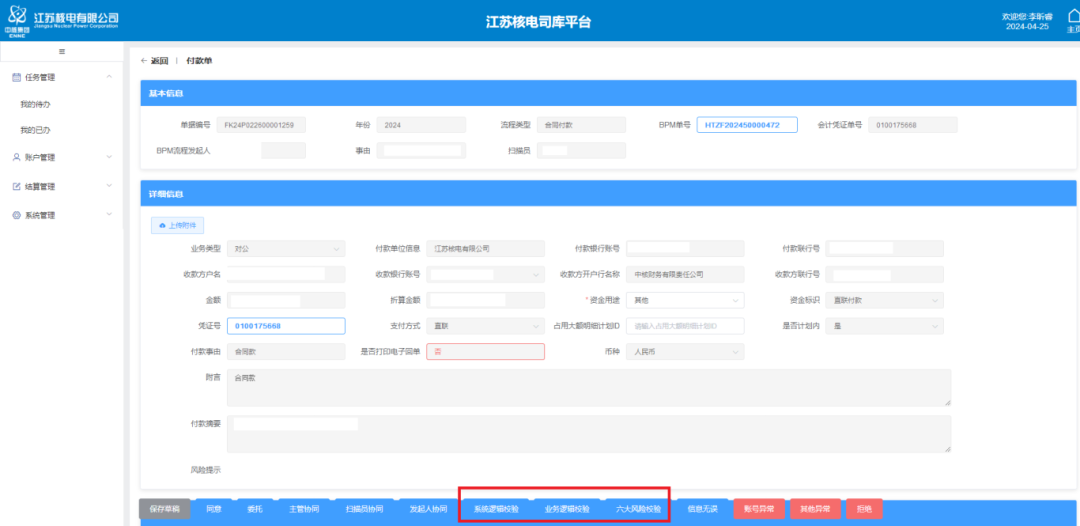Open 我的待办 in the sidebar
The height and width of the screenshot is (526, 1080).
(35, 104)
